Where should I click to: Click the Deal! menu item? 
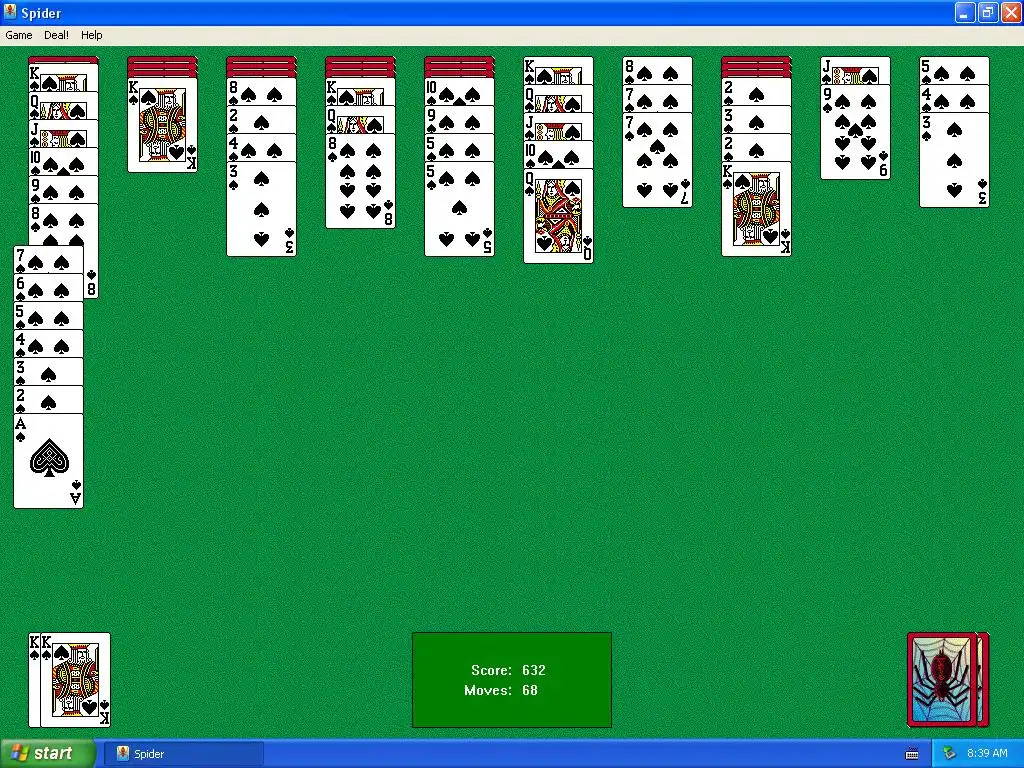pos(56,35)
